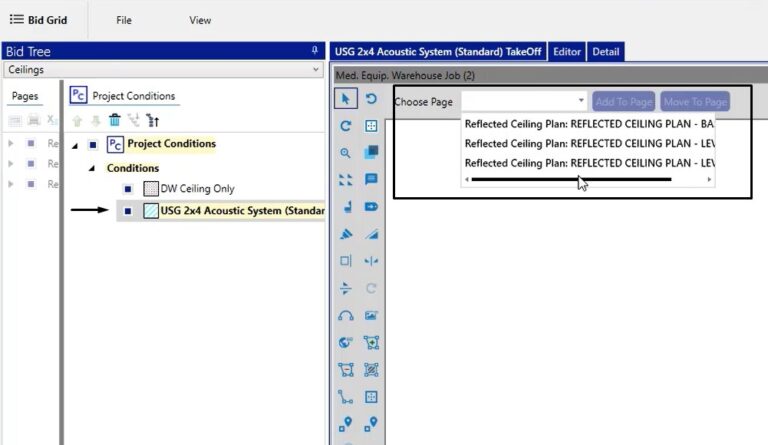The width and height of the screenshot is (768, 445).
Task: Open the Bid Grid menu
Action: click(x=38, y=20)
